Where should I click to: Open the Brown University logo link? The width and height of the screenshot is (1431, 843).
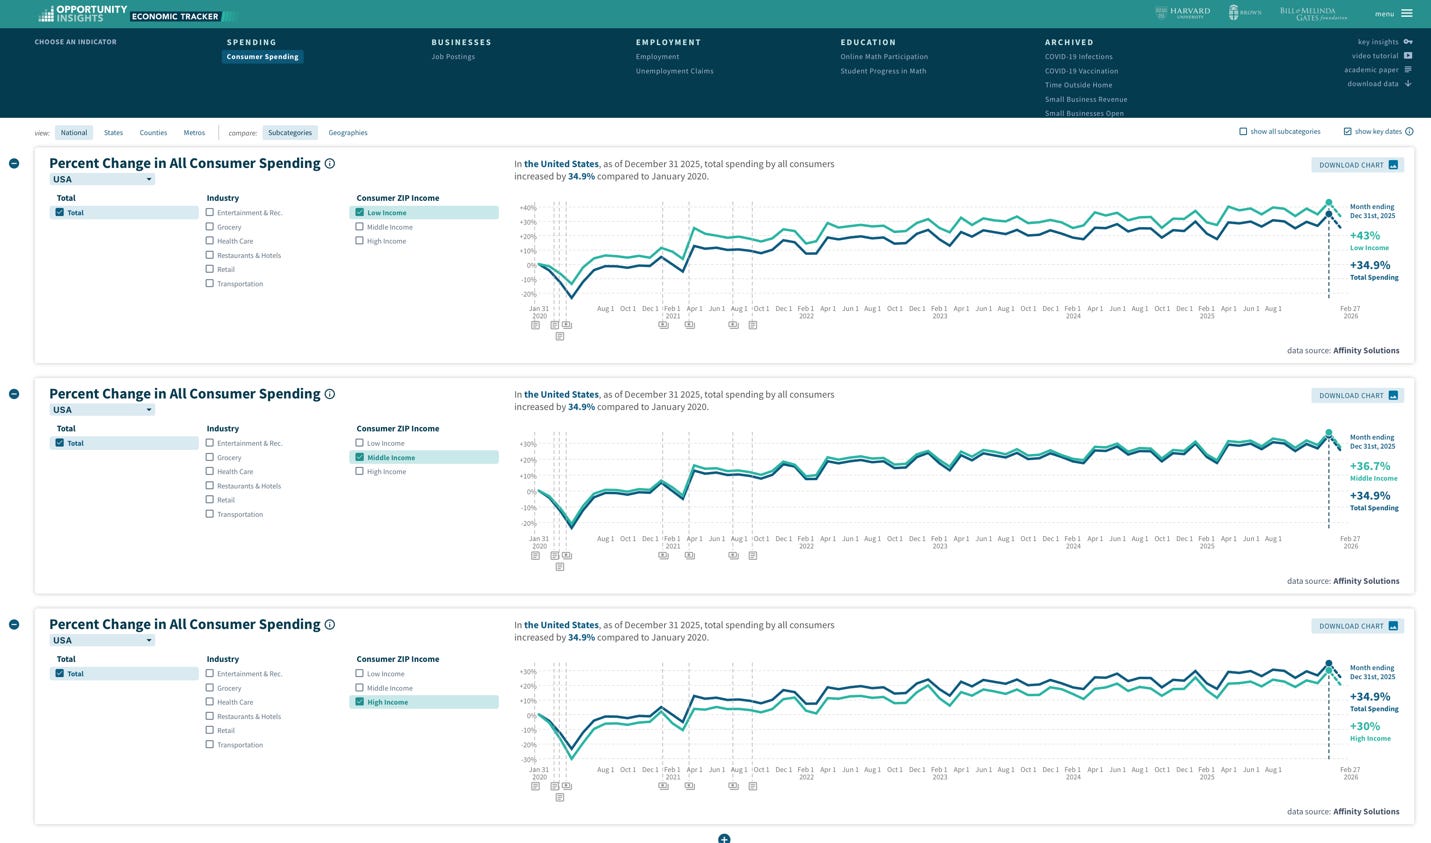coord(1245,13)
